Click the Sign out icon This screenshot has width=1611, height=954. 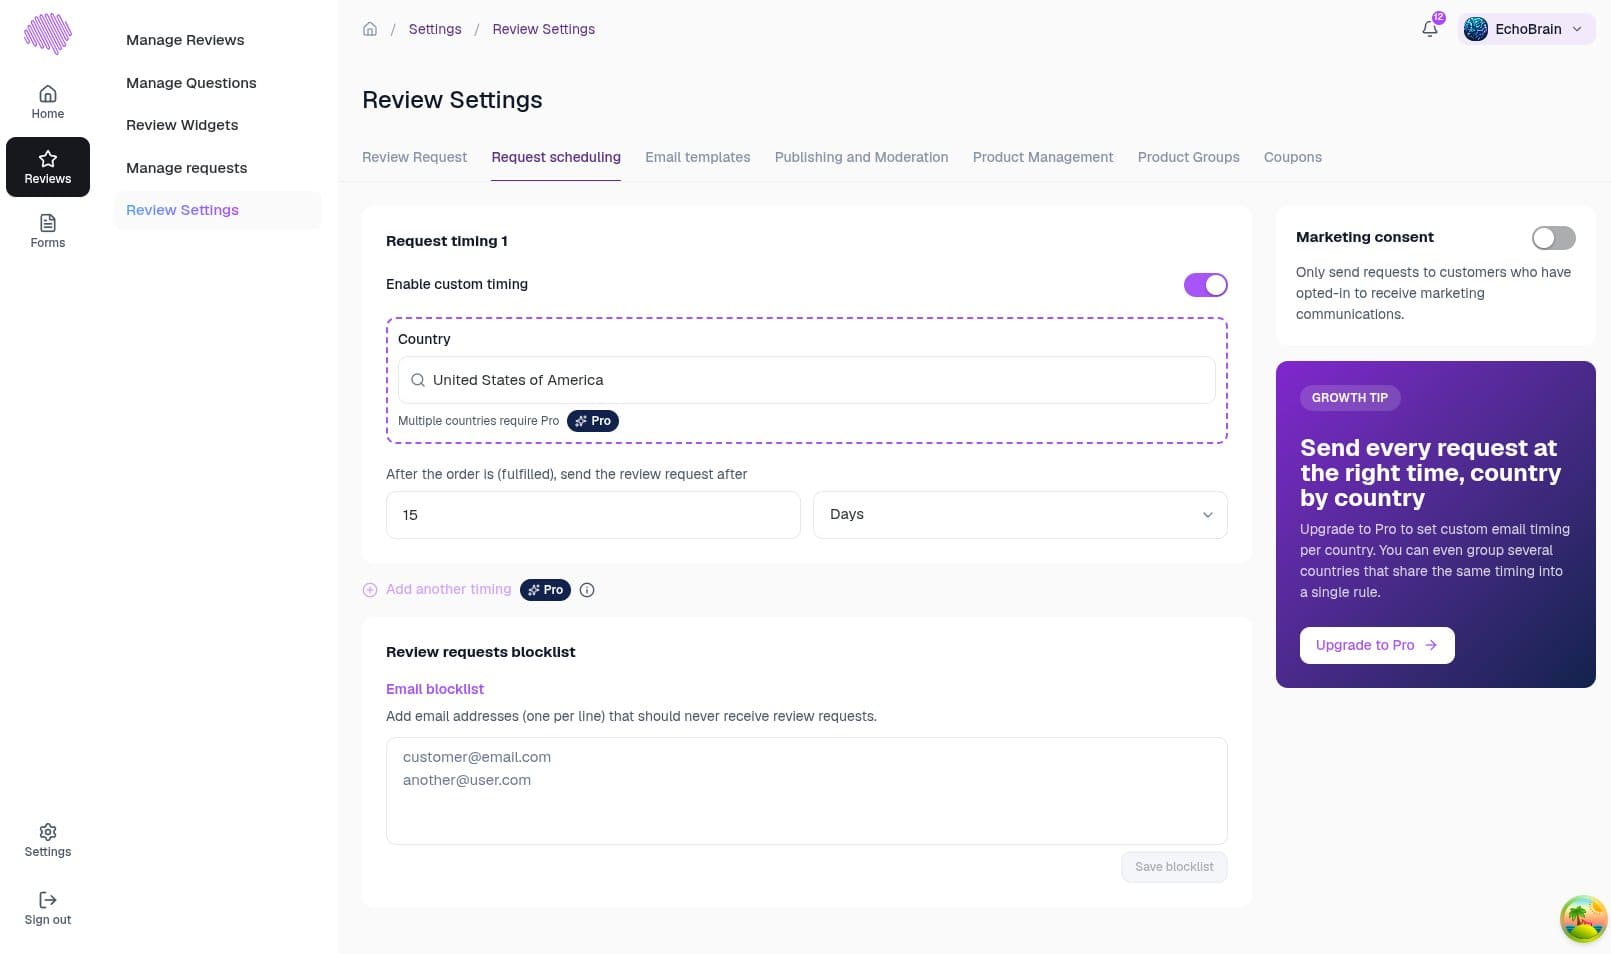[48, 900]
